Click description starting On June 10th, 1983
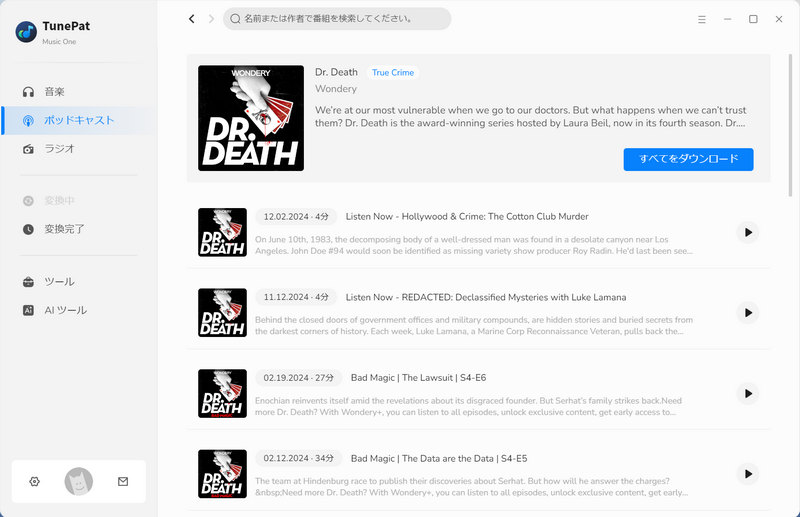Viewport: 800px width, 517px height. click(x=474, y=245)
